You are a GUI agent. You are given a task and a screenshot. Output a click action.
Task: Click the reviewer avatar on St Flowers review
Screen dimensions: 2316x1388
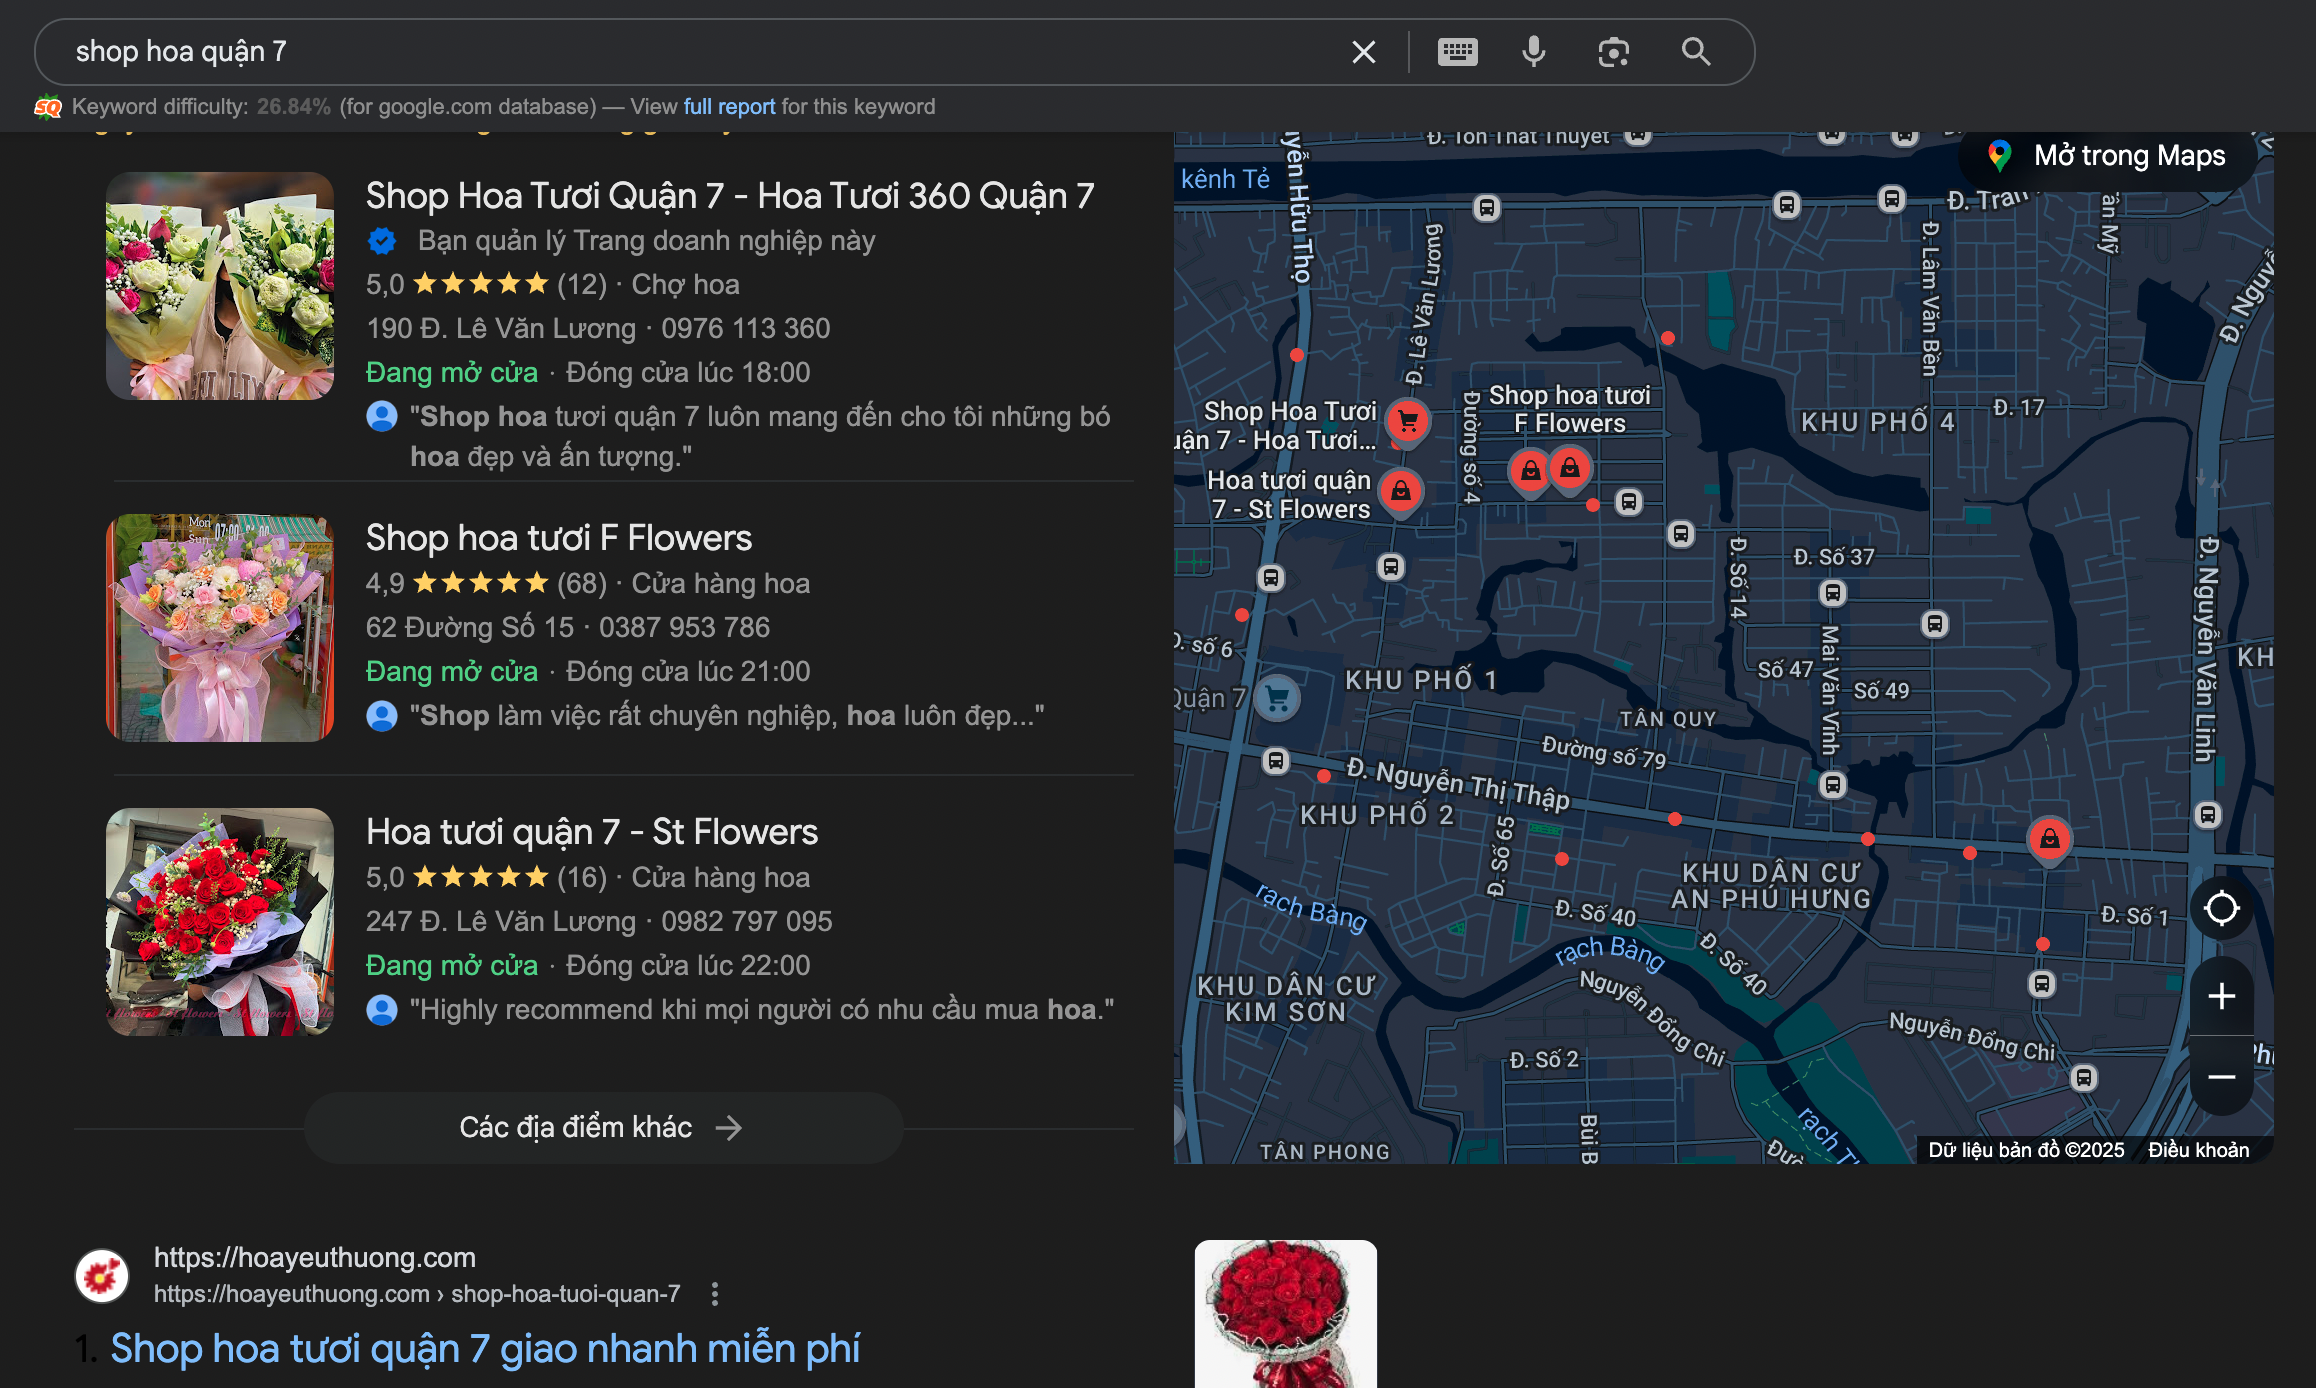click(x=382, y=1009)
